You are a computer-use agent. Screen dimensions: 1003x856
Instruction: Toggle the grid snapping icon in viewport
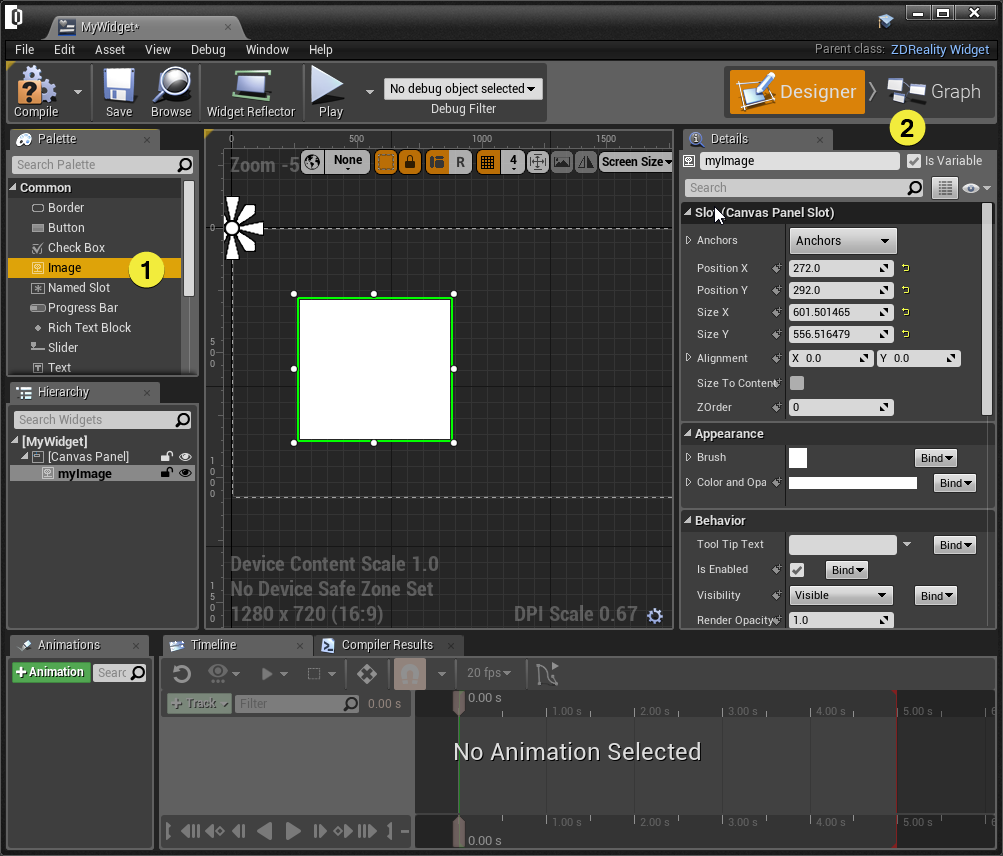[x=487, y=162]
